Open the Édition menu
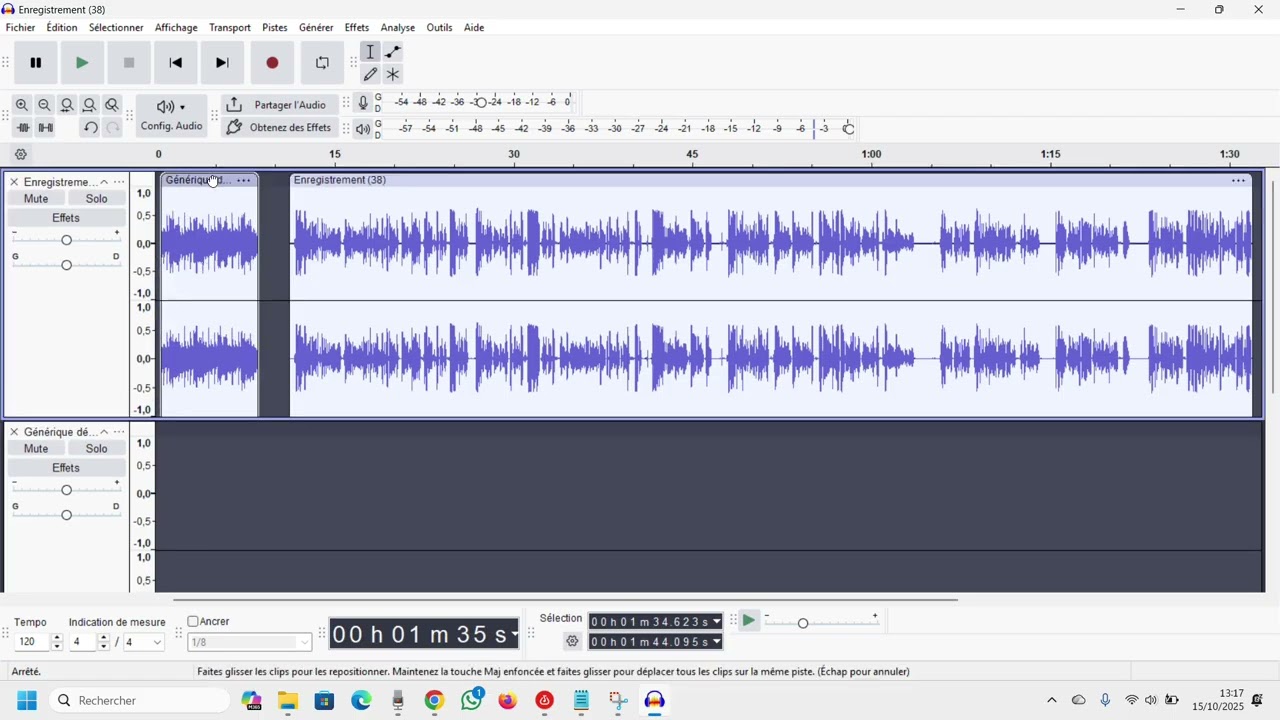Viewport: 1280px width, 720px height. (x=62, y=28)
